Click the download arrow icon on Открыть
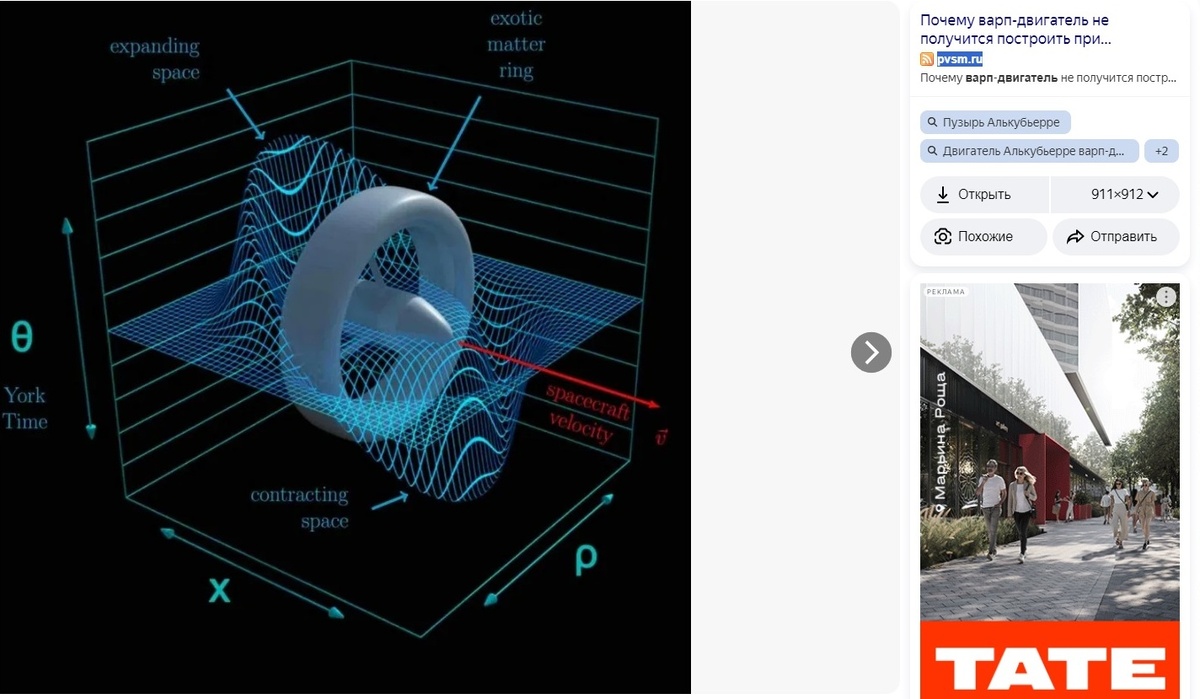 coord(942,195)
